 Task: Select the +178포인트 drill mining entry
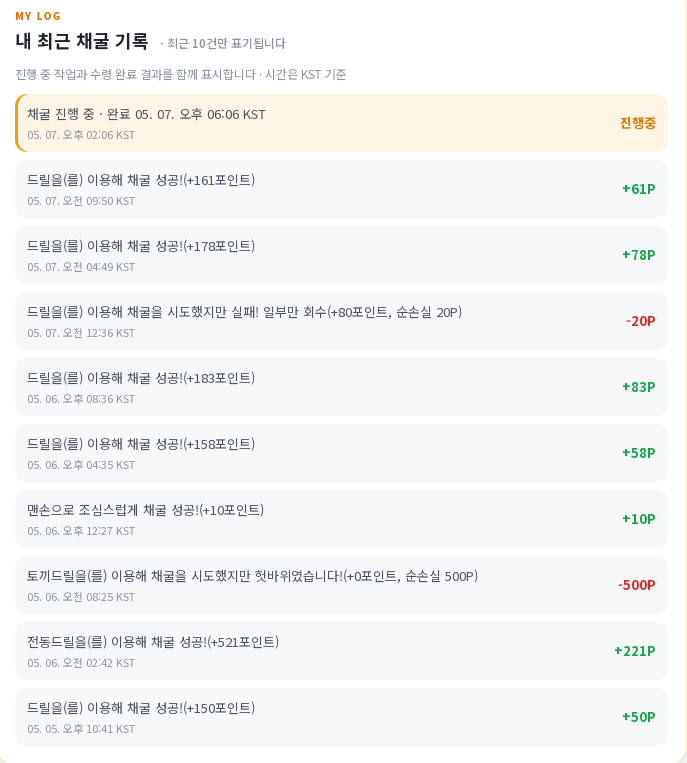click(341, 255)
